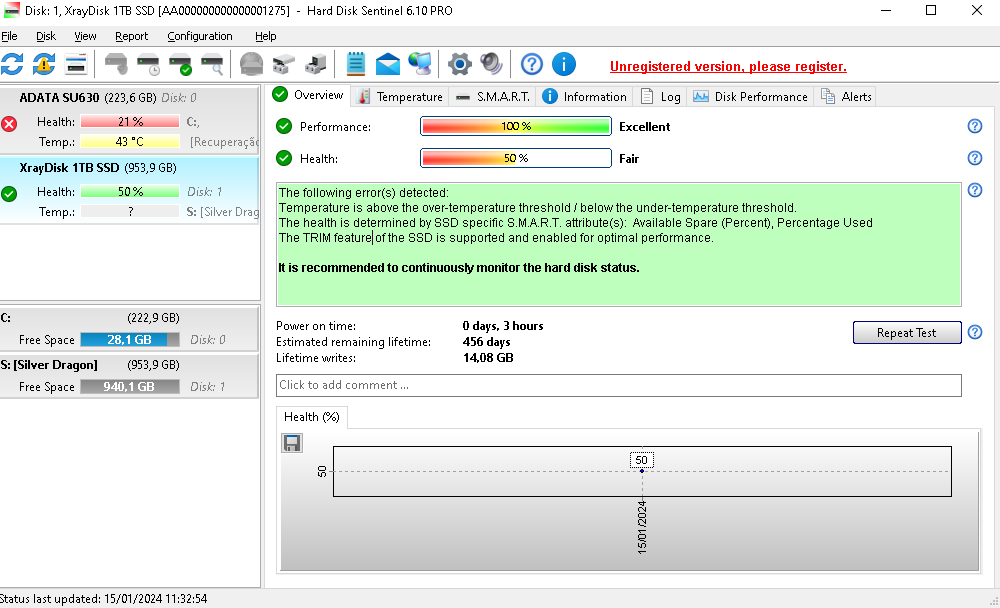The height and width of the screenshot is (608, 1000).
Task: Click the 'Estimated remaining lifetime' value 456 days
Action: click(x=487, y=342)
